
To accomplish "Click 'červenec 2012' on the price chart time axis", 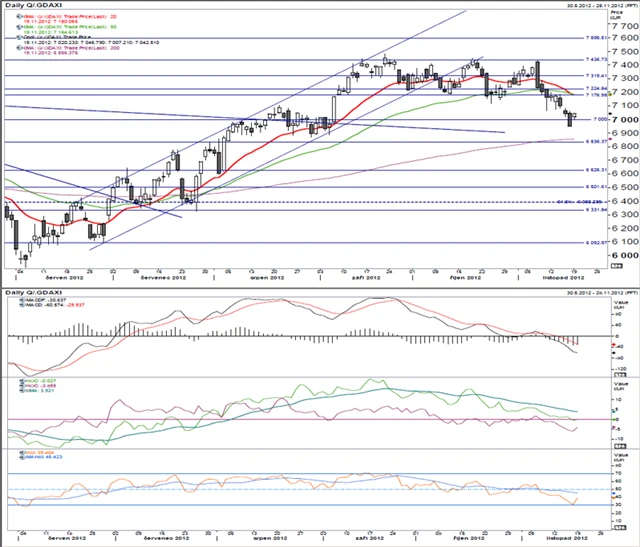I will [x=163, y=278].
